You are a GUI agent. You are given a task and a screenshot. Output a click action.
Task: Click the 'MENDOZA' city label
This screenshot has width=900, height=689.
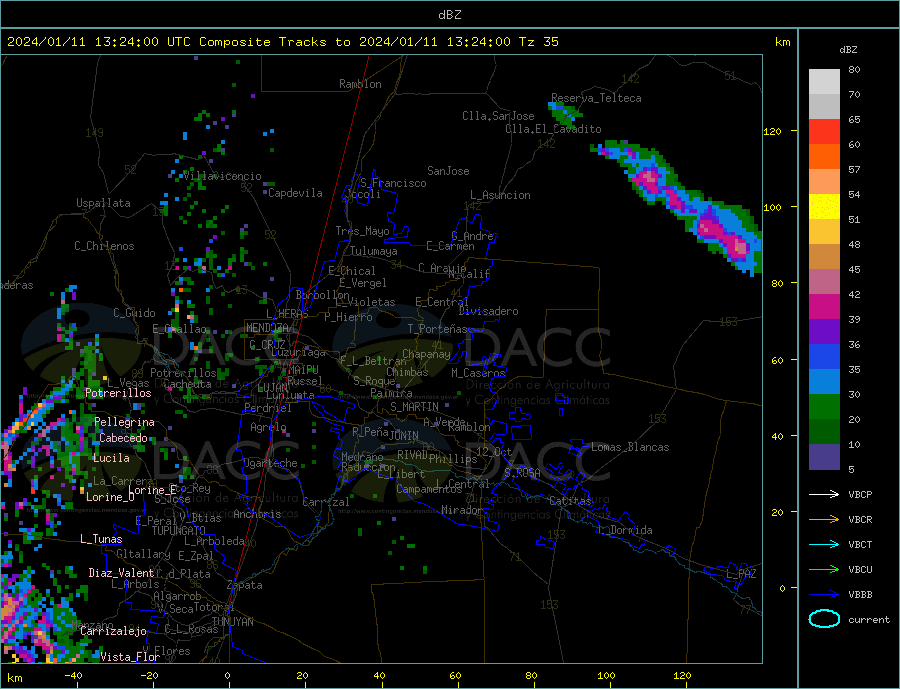coord(267,328)
